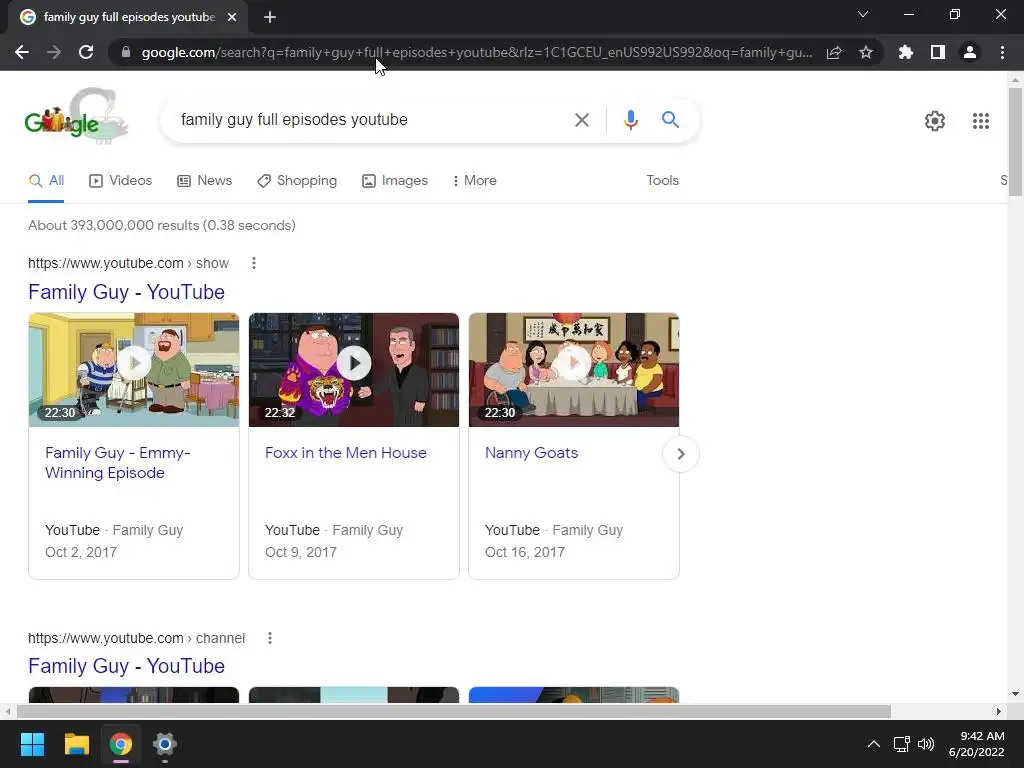
Task: Open the Windows Start menu
Action: pyautogui.click(x=32, y=744)
